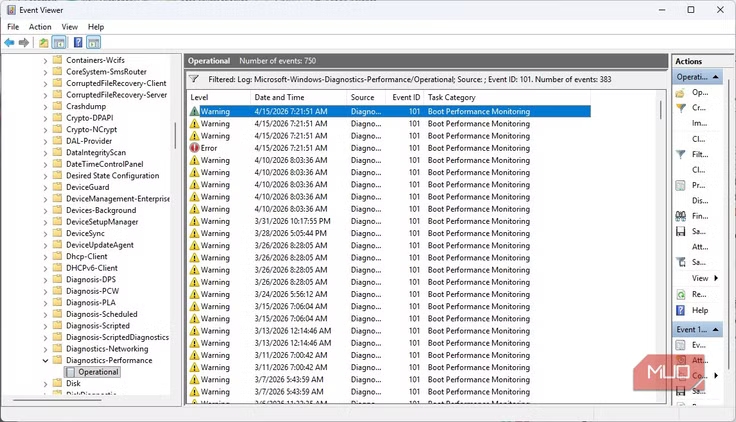Viewport: 736px width, 422px height.
Task: Click the Back arrow in the toolbar
Action: point(10,43)
